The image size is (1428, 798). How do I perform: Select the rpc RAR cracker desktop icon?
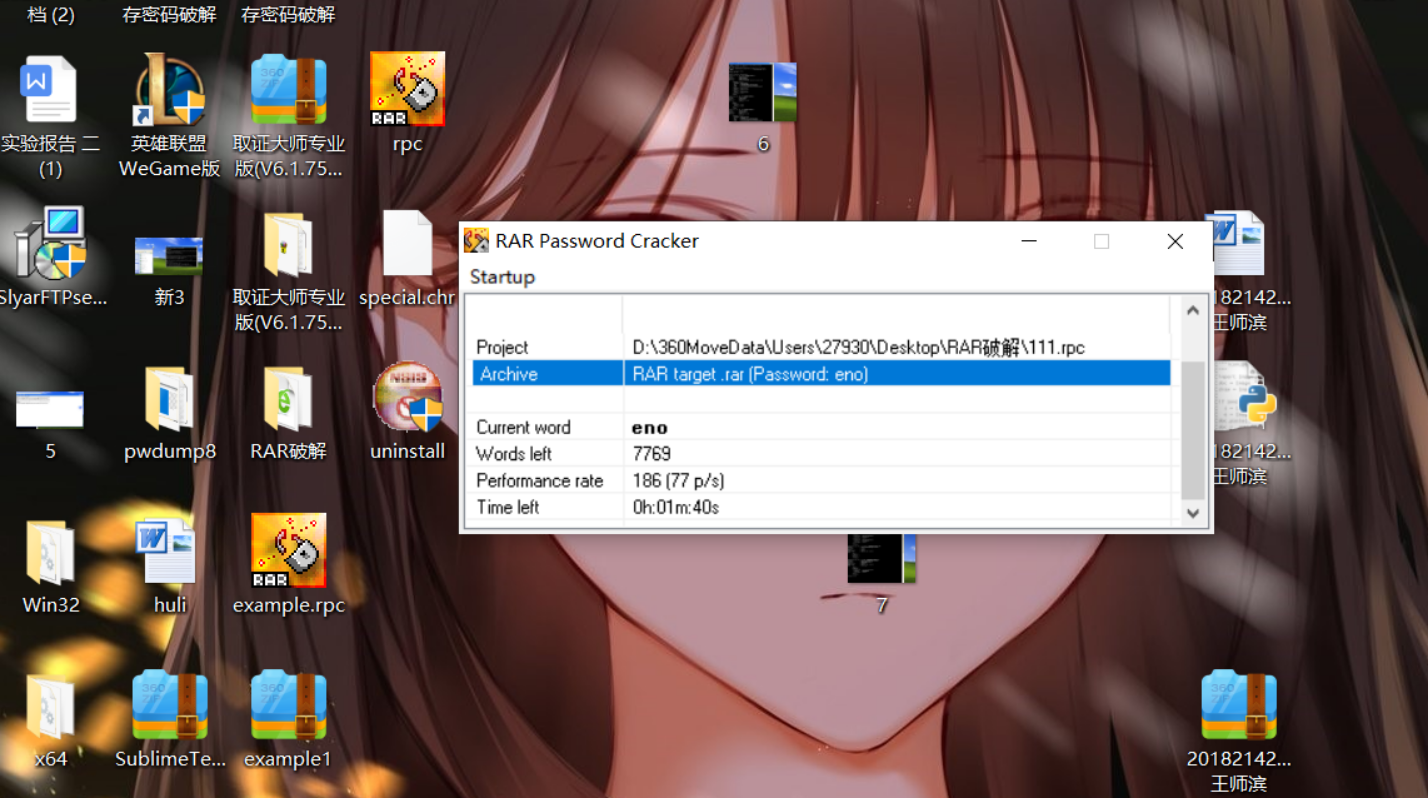tap(407, 90)
